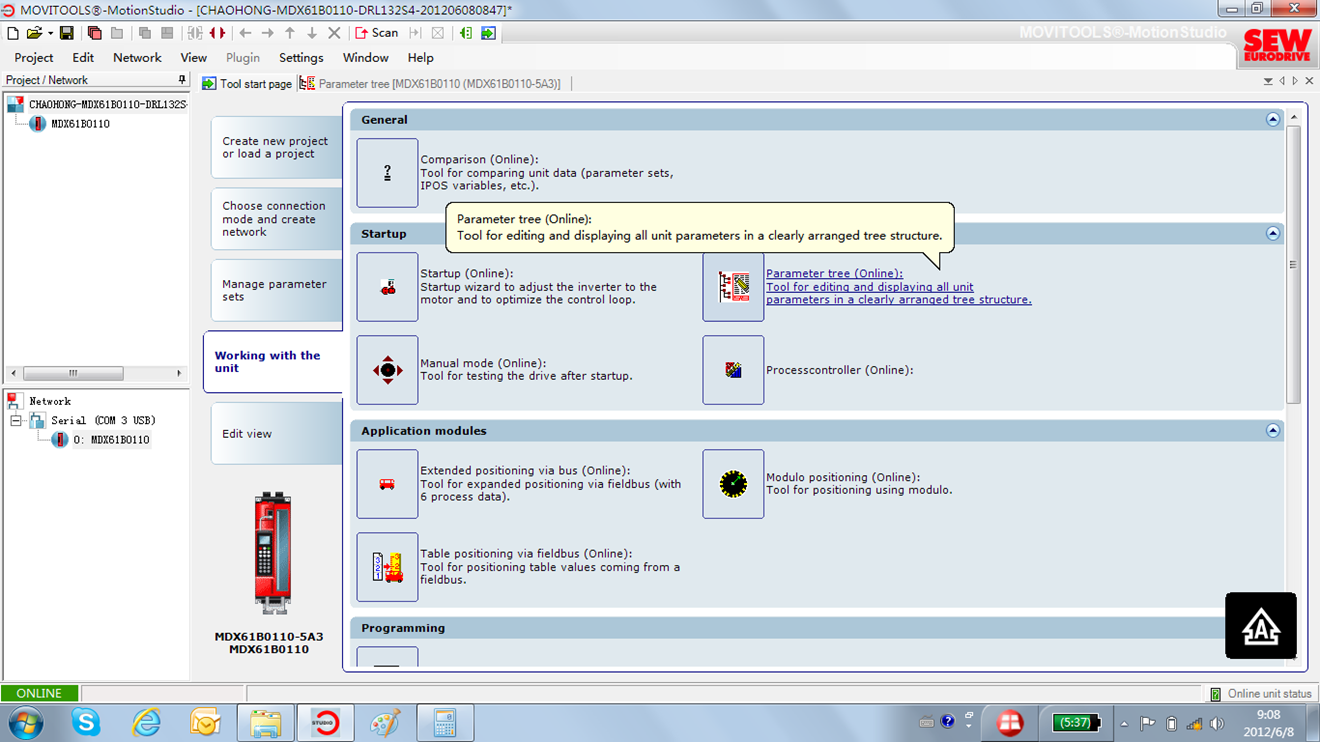Select MDX61B0110 device in project tree
This screenshot has width=1320, height=742.
80,124
